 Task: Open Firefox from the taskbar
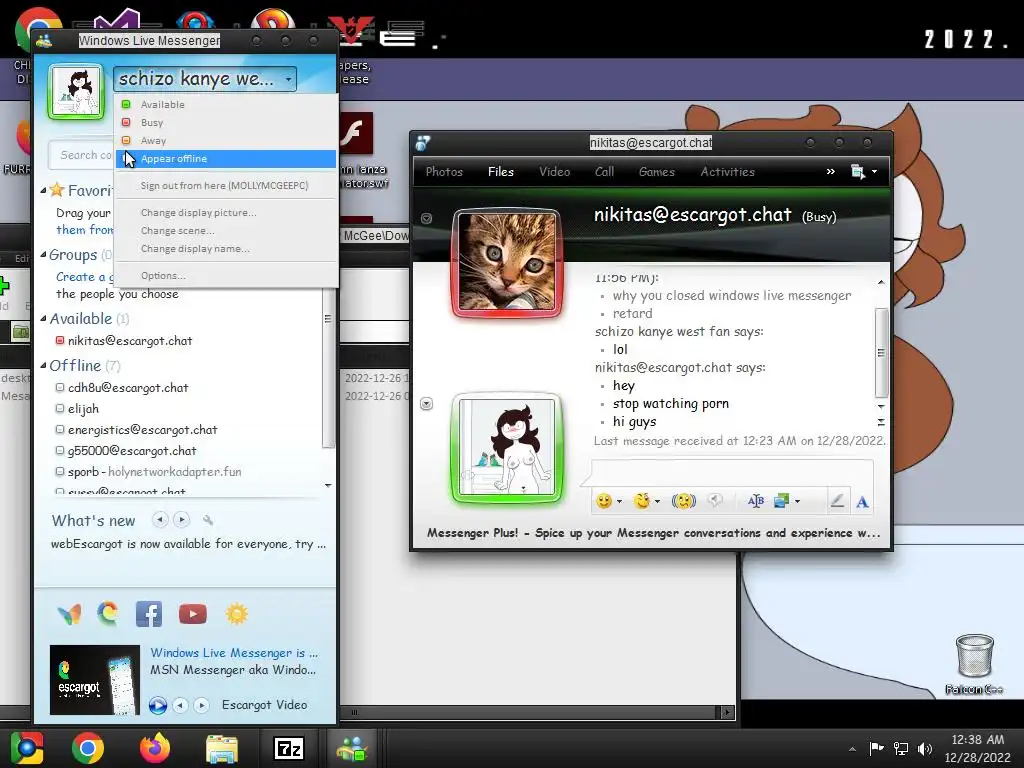tap(155, 748)
